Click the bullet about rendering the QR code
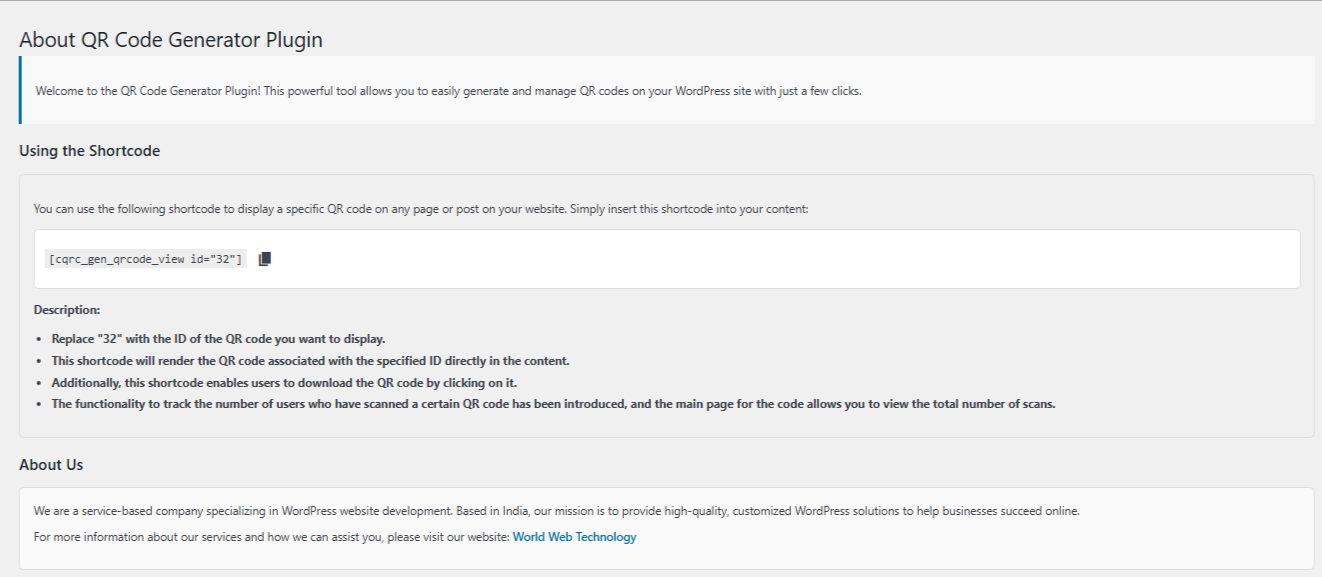This screenshot has width=1322, height=577. click(x=310, y=361)
